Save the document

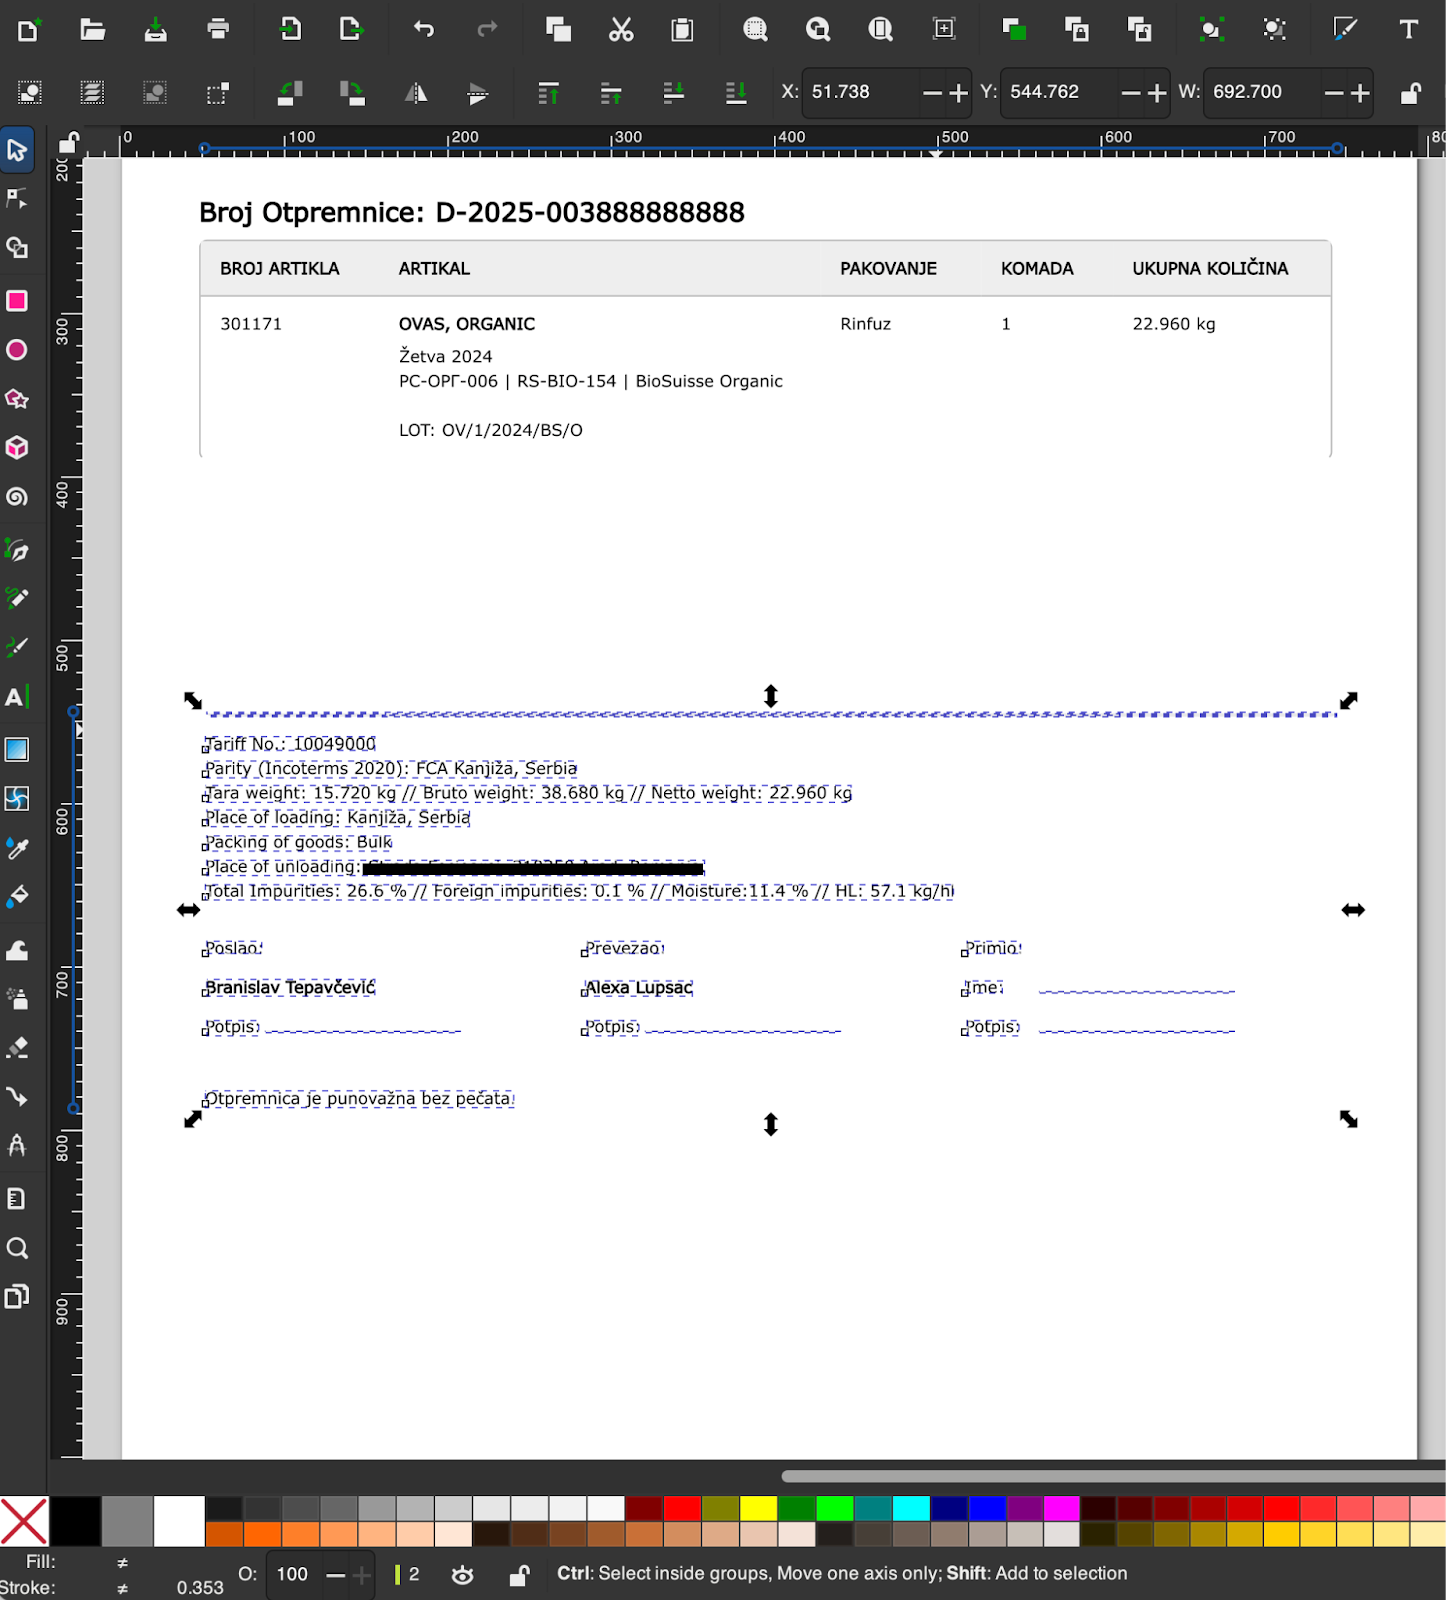click(x=155, y=30)
